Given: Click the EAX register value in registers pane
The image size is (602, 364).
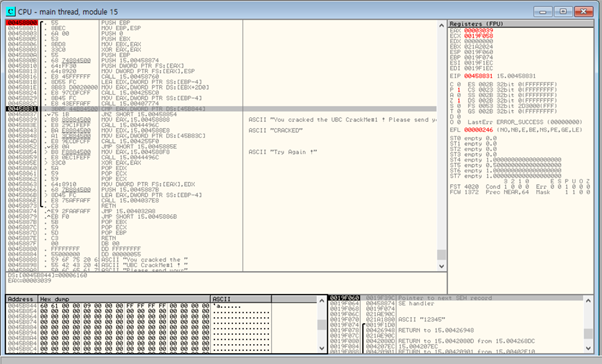Looking at the screenshot, I should pyautogui.click(x=478, y=30).
